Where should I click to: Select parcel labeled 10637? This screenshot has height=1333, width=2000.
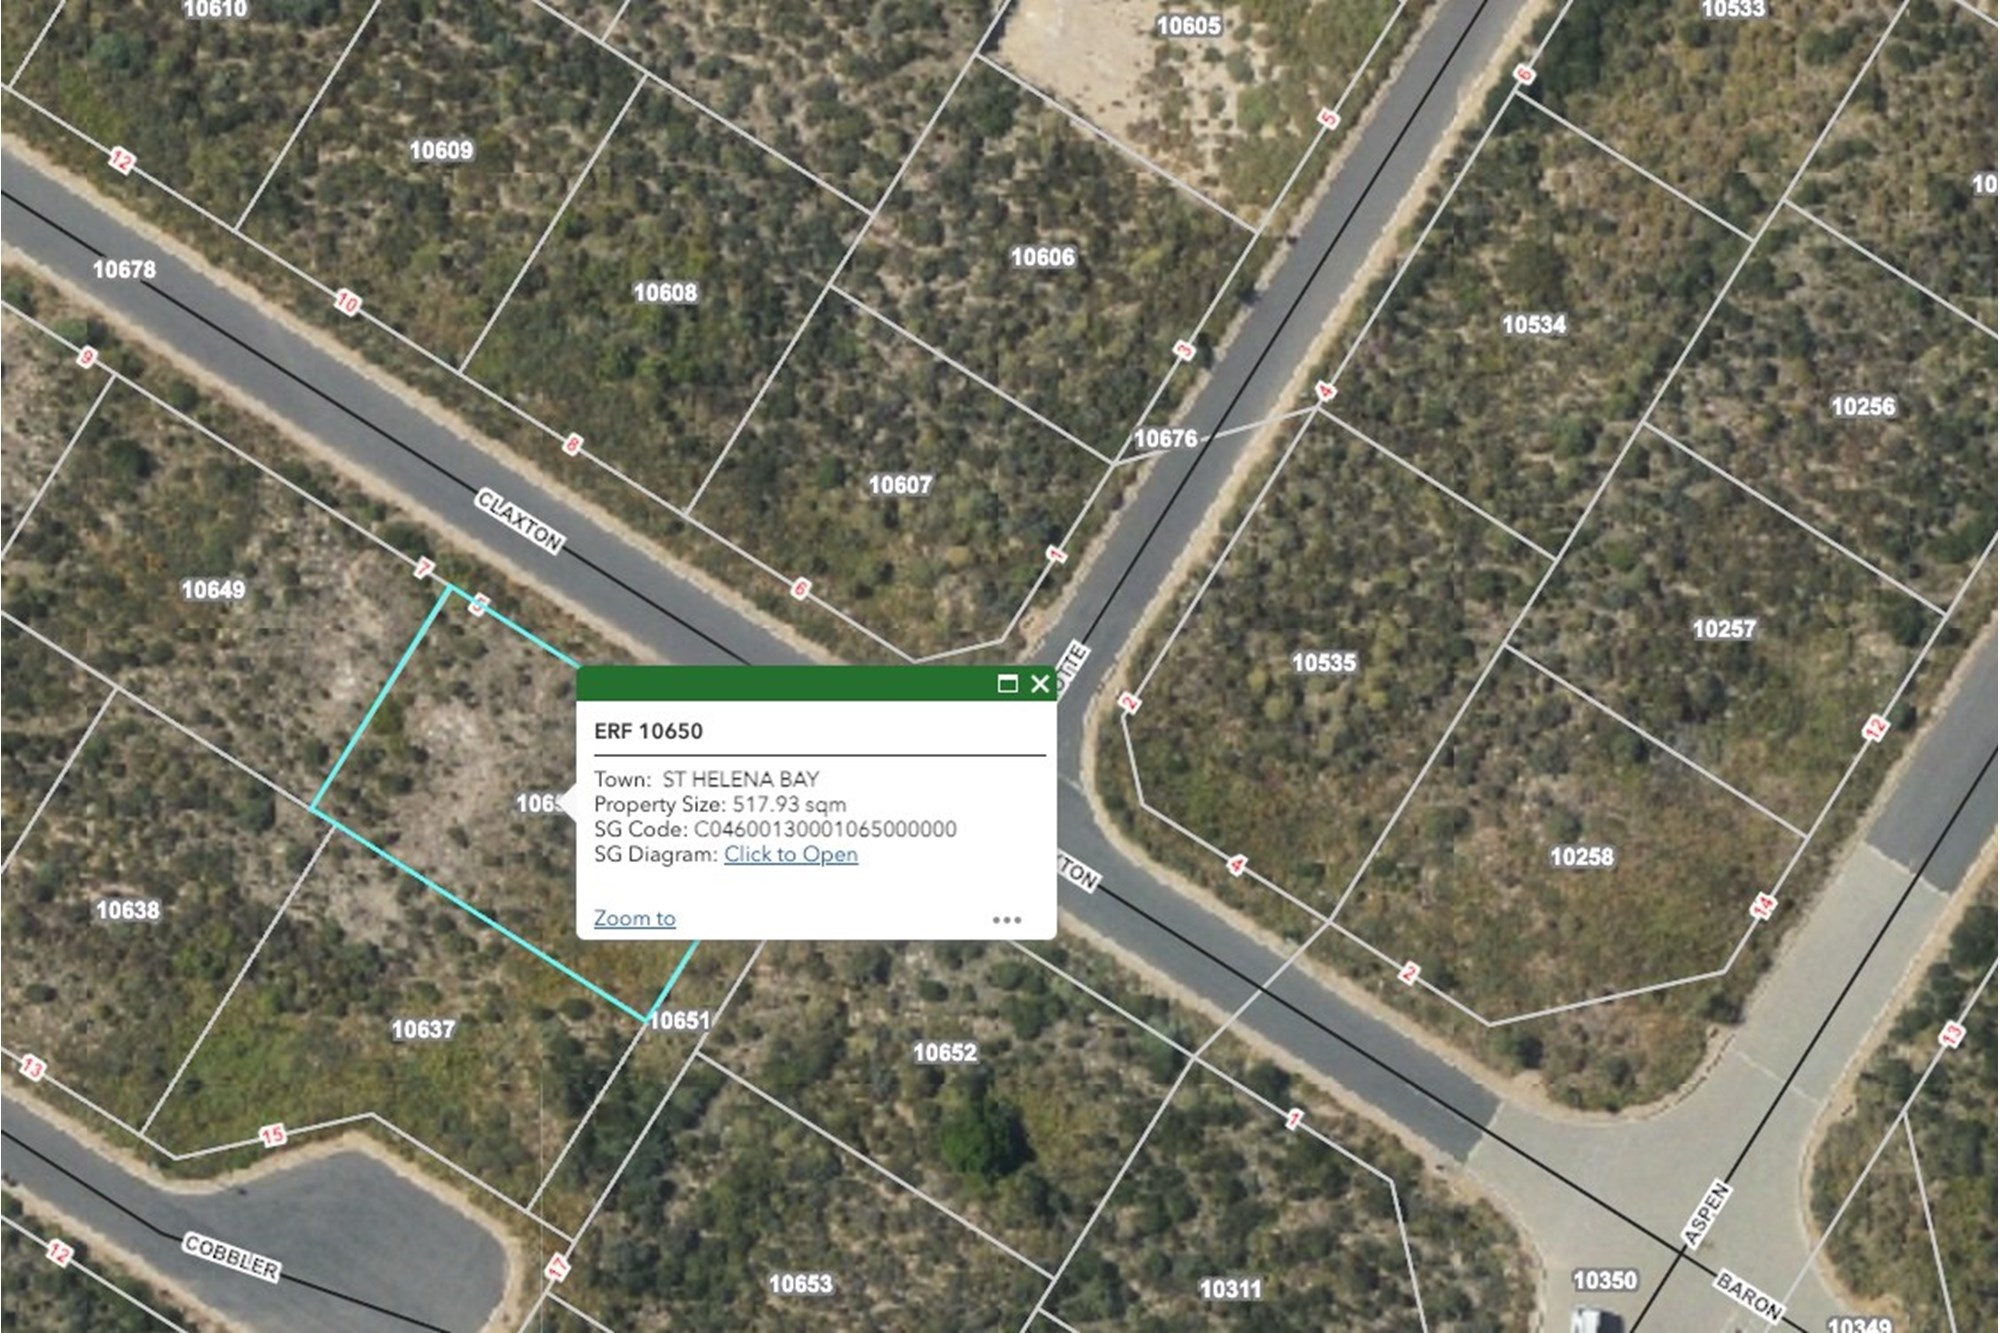pos(423,1030)
